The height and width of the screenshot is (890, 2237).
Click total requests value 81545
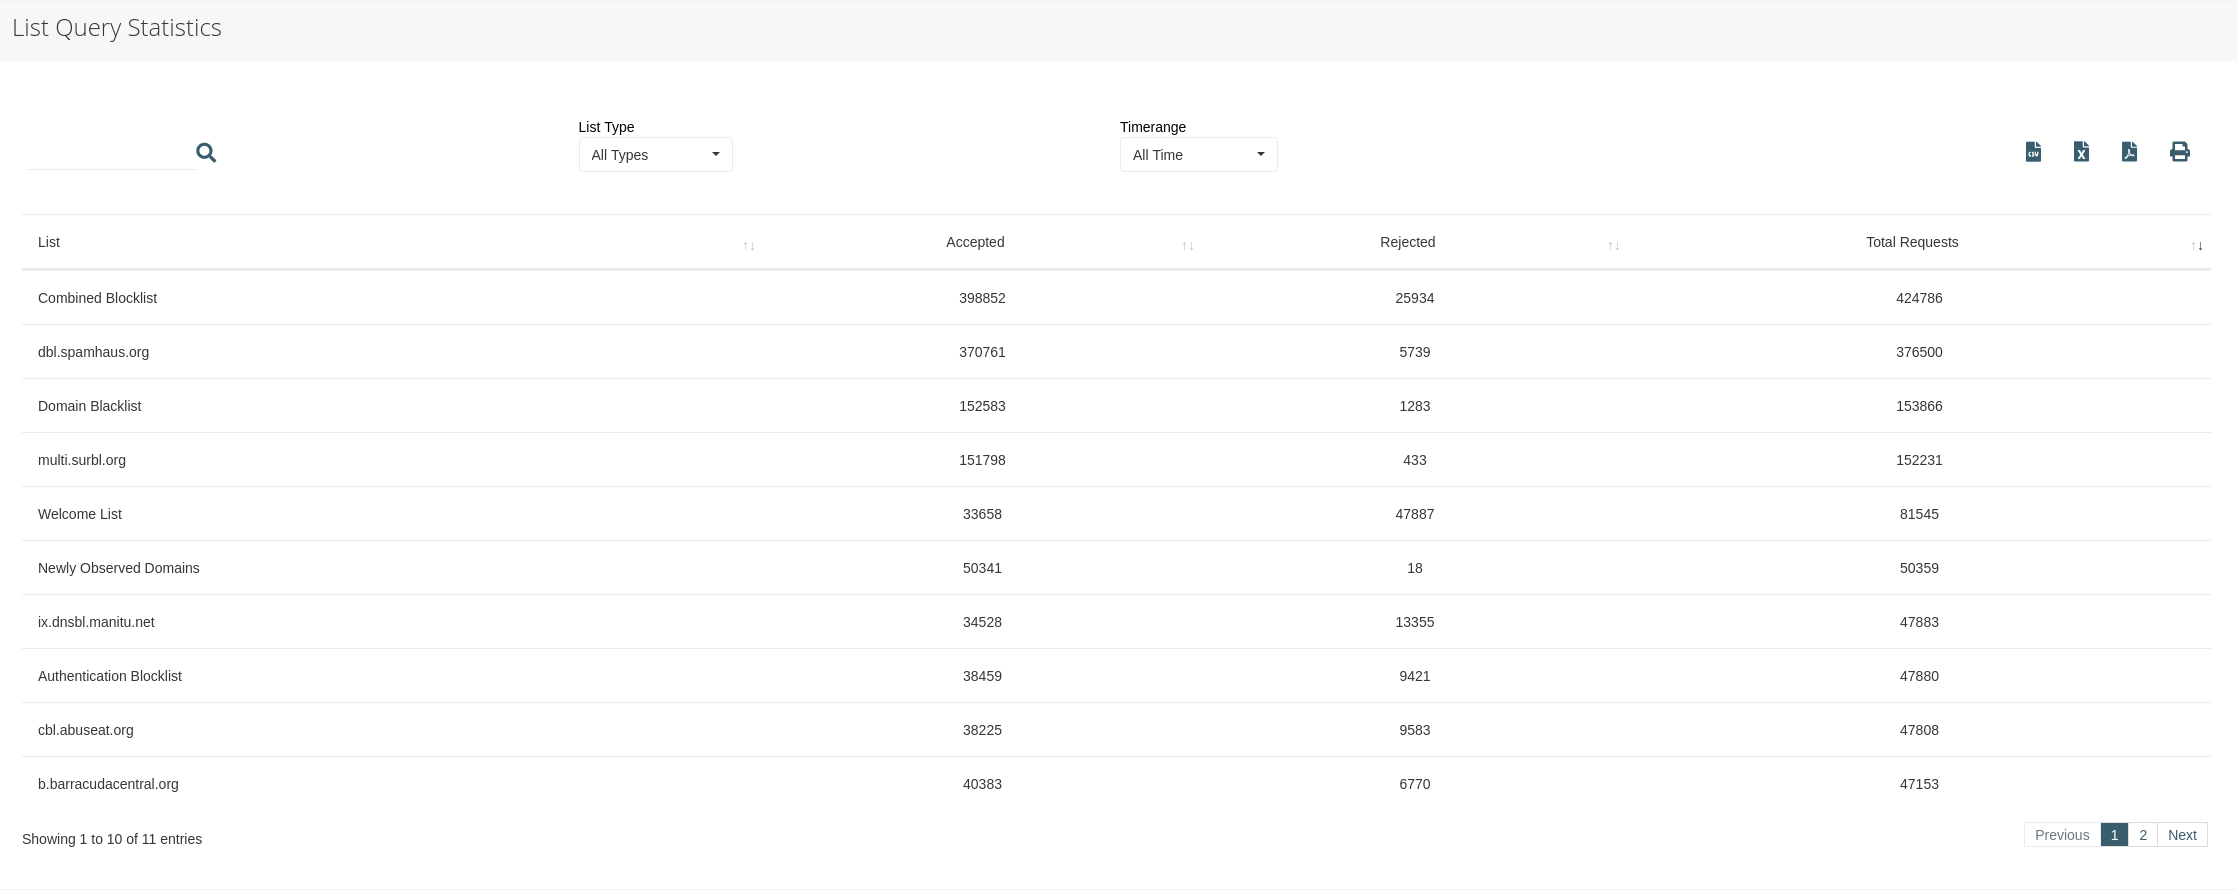[1919, 514]
